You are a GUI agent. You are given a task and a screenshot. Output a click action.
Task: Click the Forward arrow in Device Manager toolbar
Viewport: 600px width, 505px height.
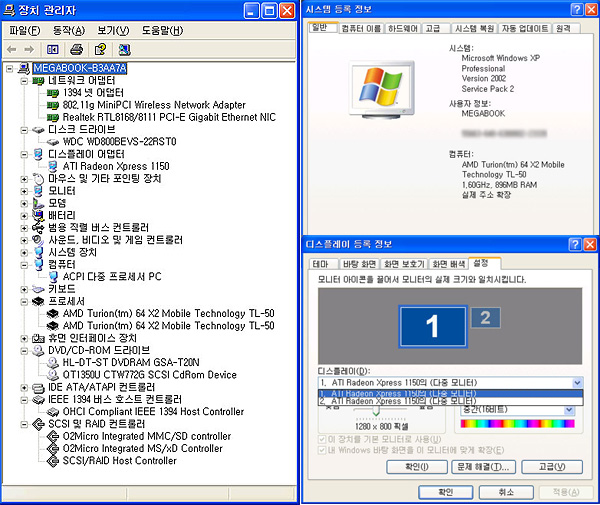[x=29, y=49]
